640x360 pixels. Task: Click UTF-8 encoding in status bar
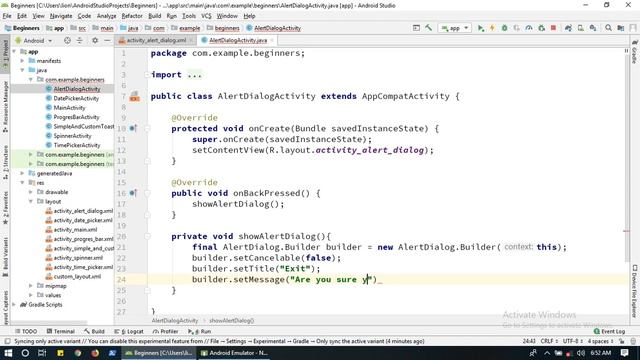[572, 341]
